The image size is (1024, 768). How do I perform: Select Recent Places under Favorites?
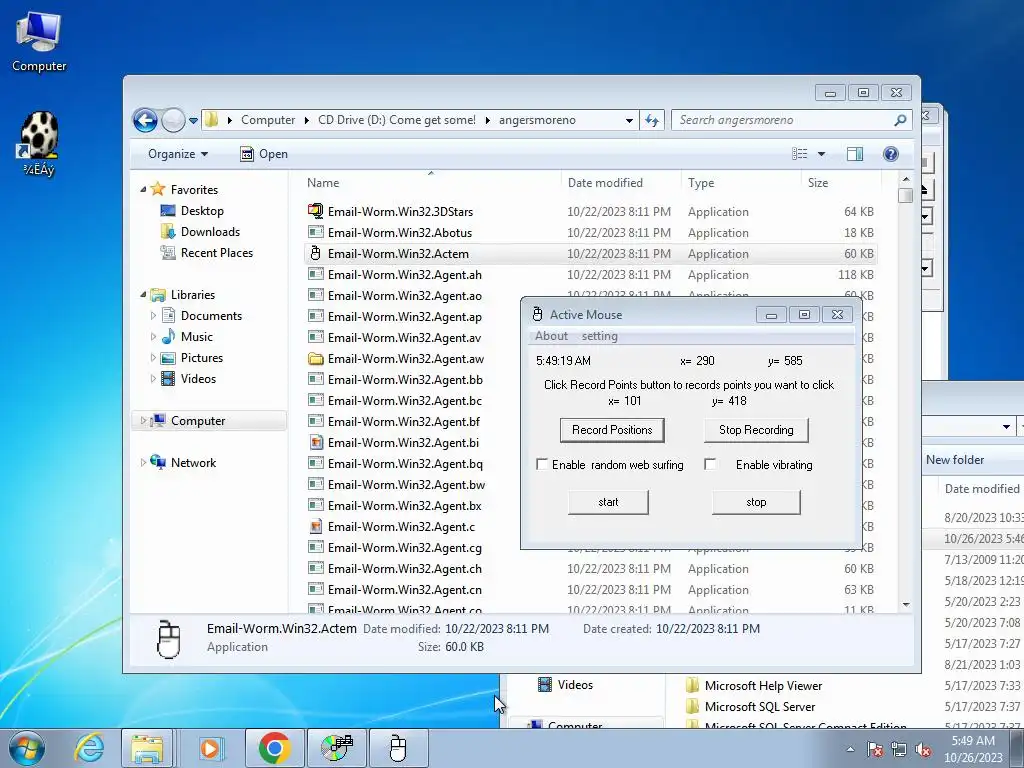click(x=217, y=253)
